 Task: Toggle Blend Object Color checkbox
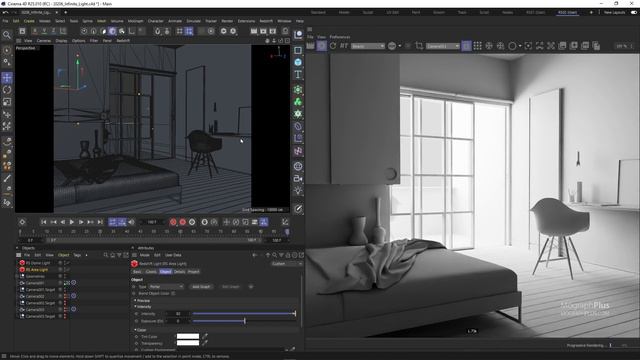pyautogui.click(x=173, y=293)
